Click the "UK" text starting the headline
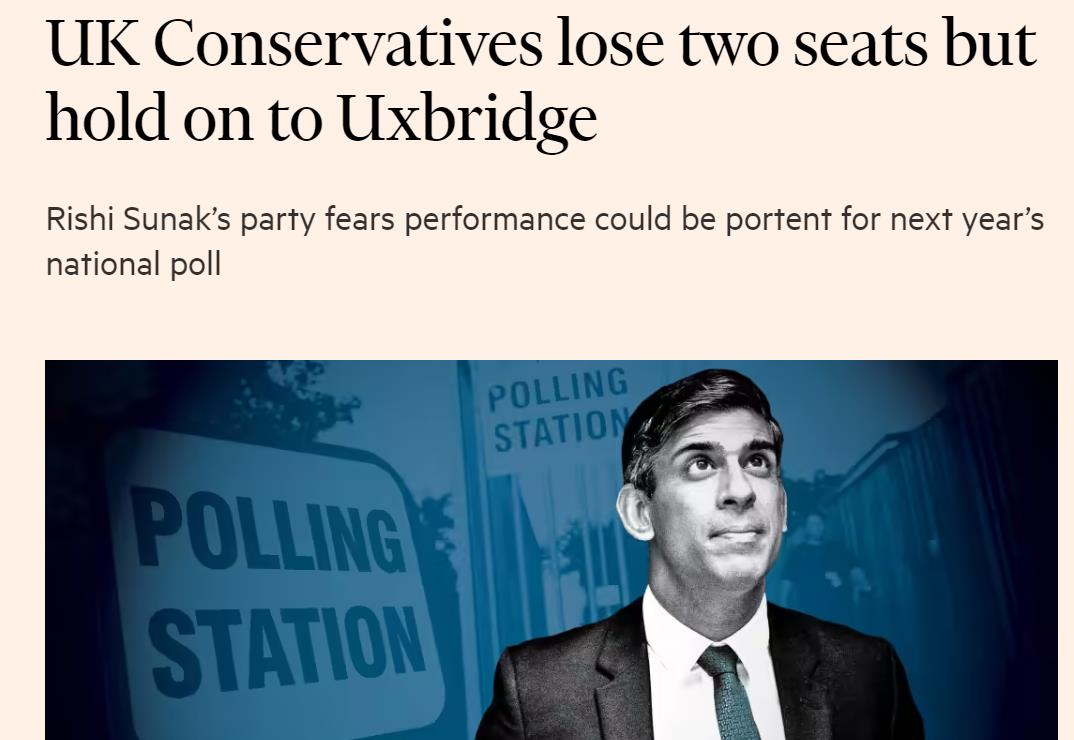This screenshot has width=1074, height=740. pos(92,45)
